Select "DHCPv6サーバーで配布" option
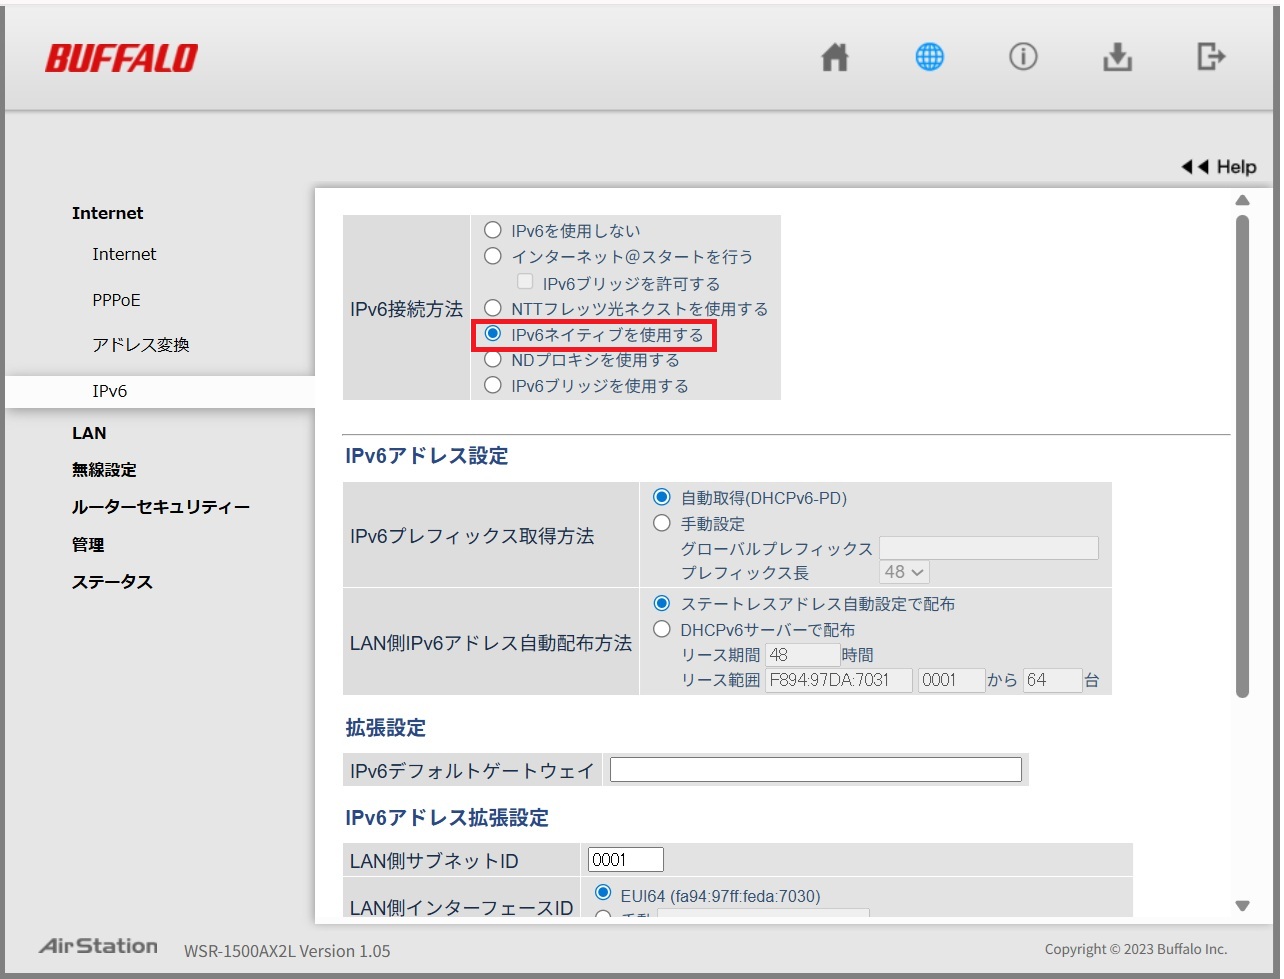This screenshot has height=979, width=1284. pos(661,629)
